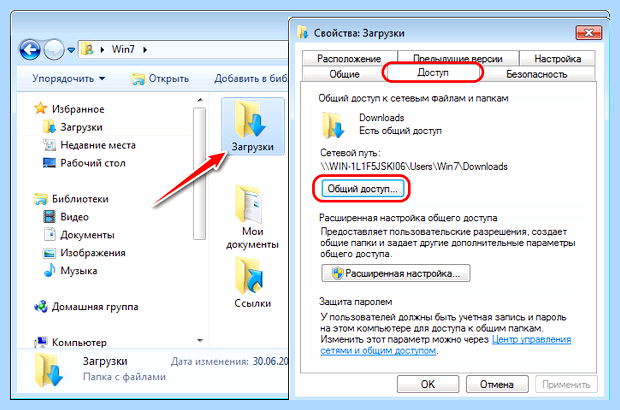This screenshot has width=620, height=410.
Task: Click the user folder icon in address bar
Action: tap(88, 49)
